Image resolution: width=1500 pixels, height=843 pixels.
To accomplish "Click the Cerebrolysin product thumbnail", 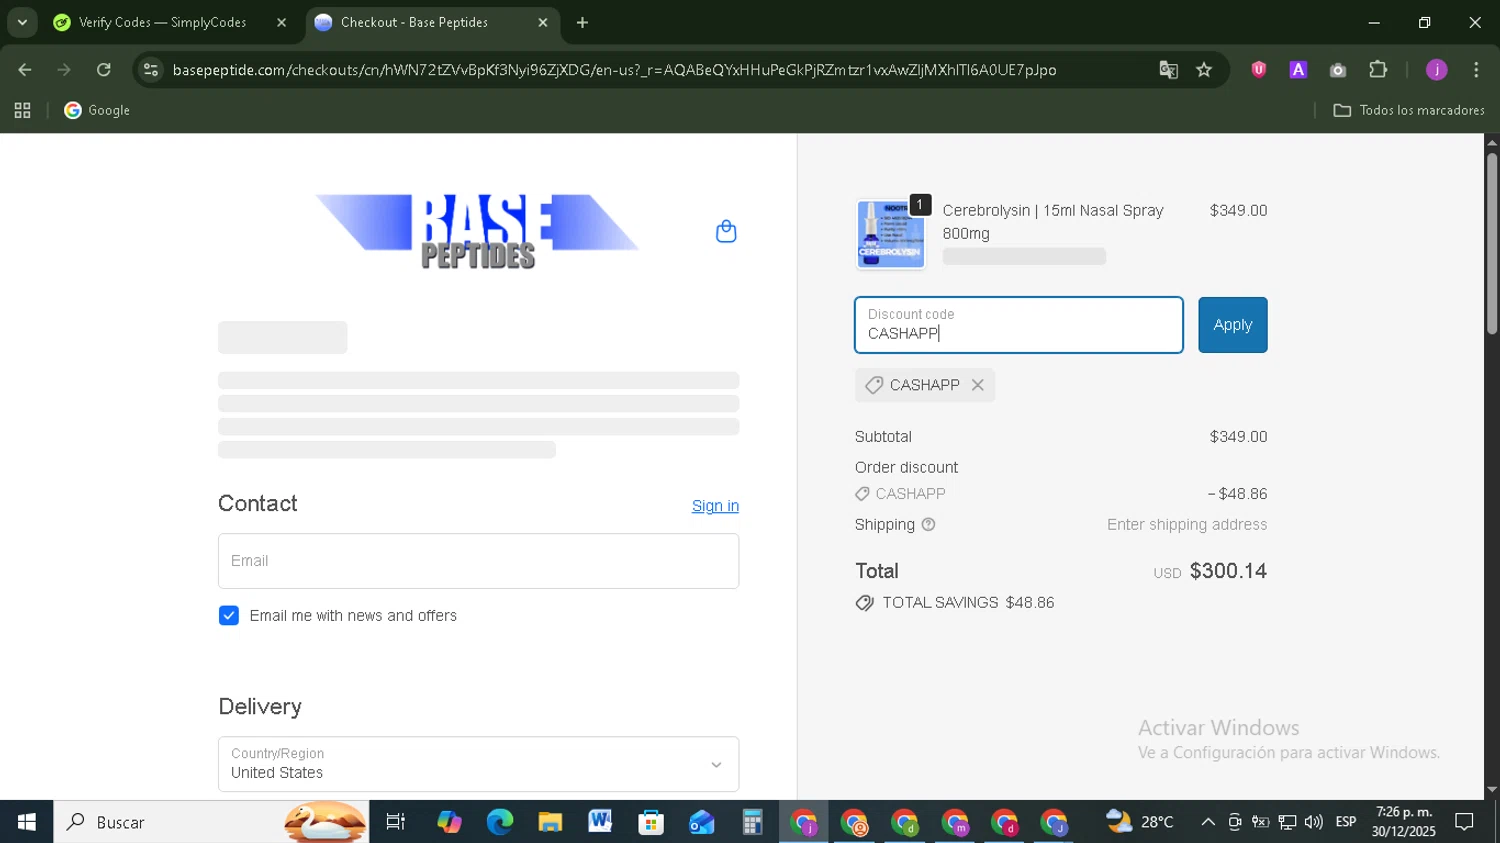I will 890,234.
